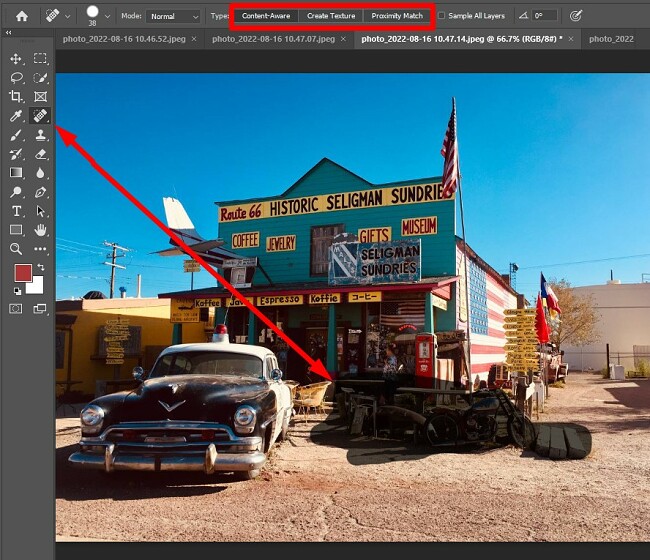The width and height of the screenshot is (650, 560).
Task: Click the brush angle input field
Action: click(544, 16)
